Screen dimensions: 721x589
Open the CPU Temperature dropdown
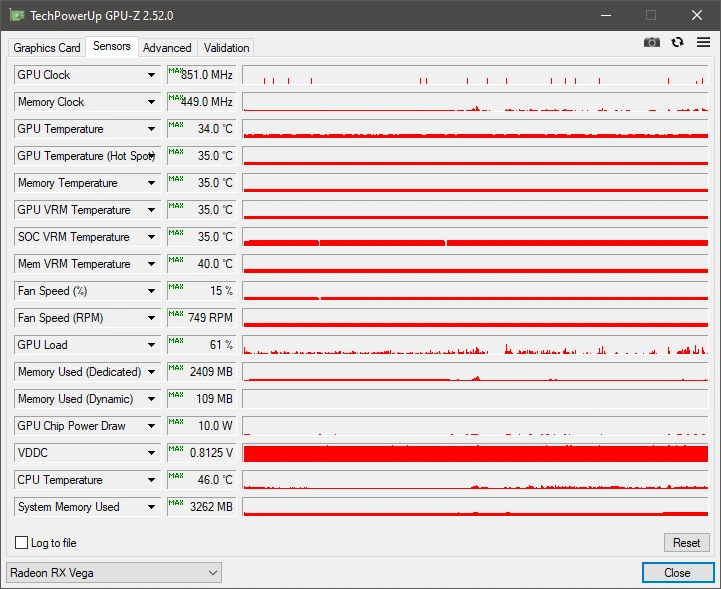(87, 480)
